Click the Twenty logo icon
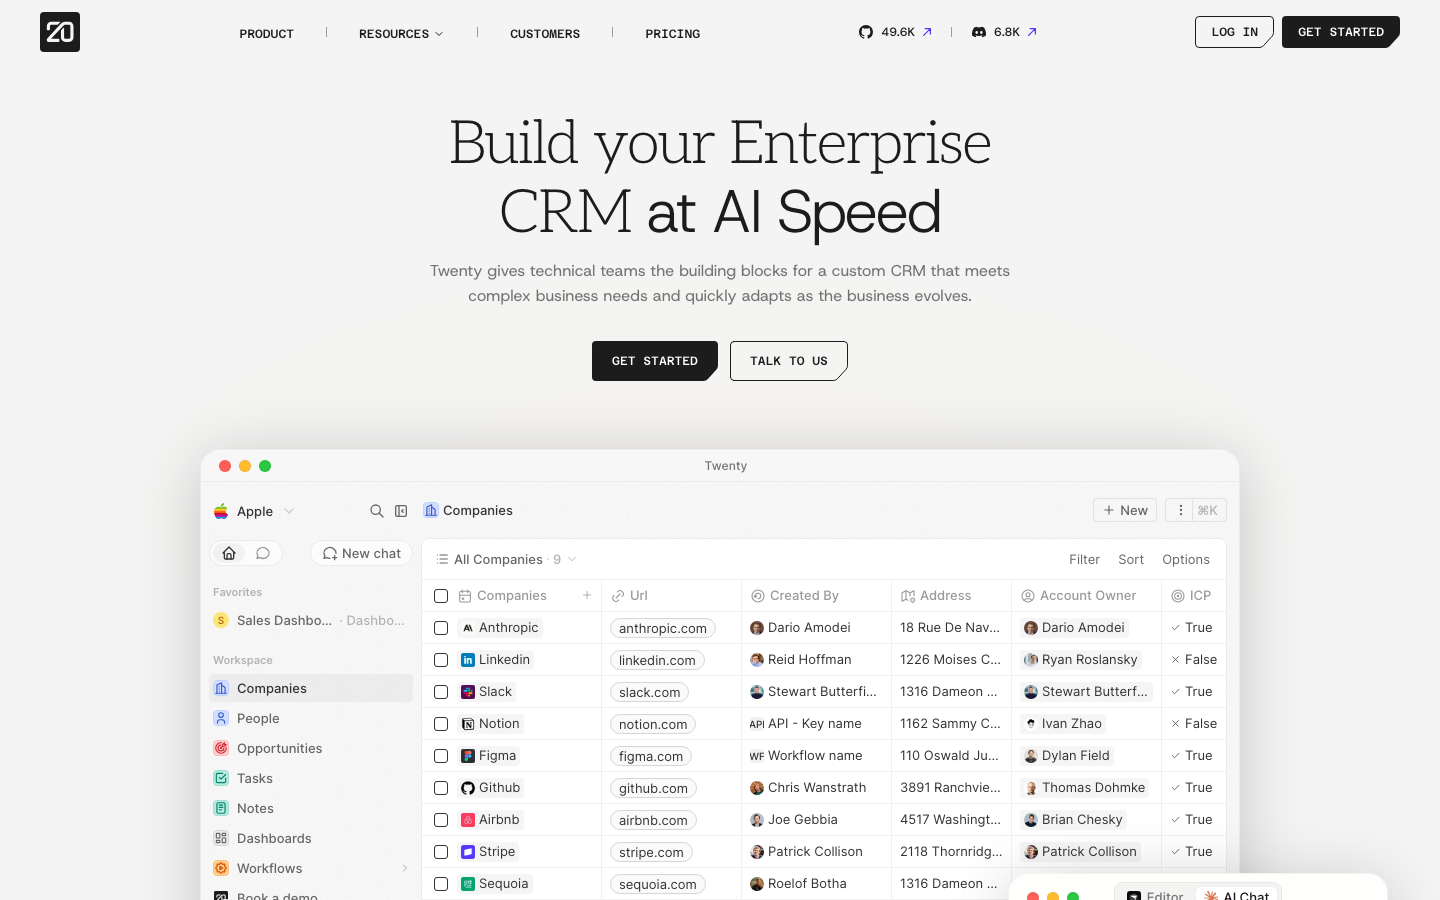This screenshot has width=1440, height=900. [60, 32]
